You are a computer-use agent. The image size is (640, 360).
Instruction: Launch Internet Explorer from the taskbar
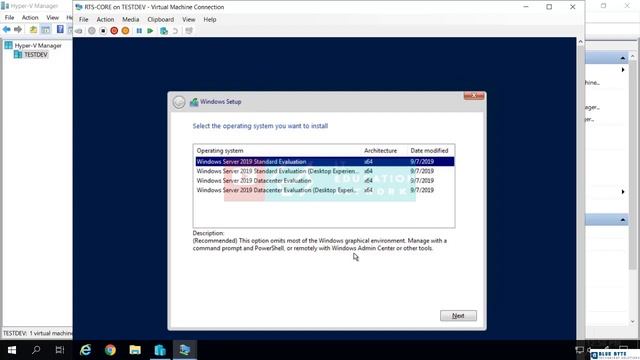tap(85, 350)
